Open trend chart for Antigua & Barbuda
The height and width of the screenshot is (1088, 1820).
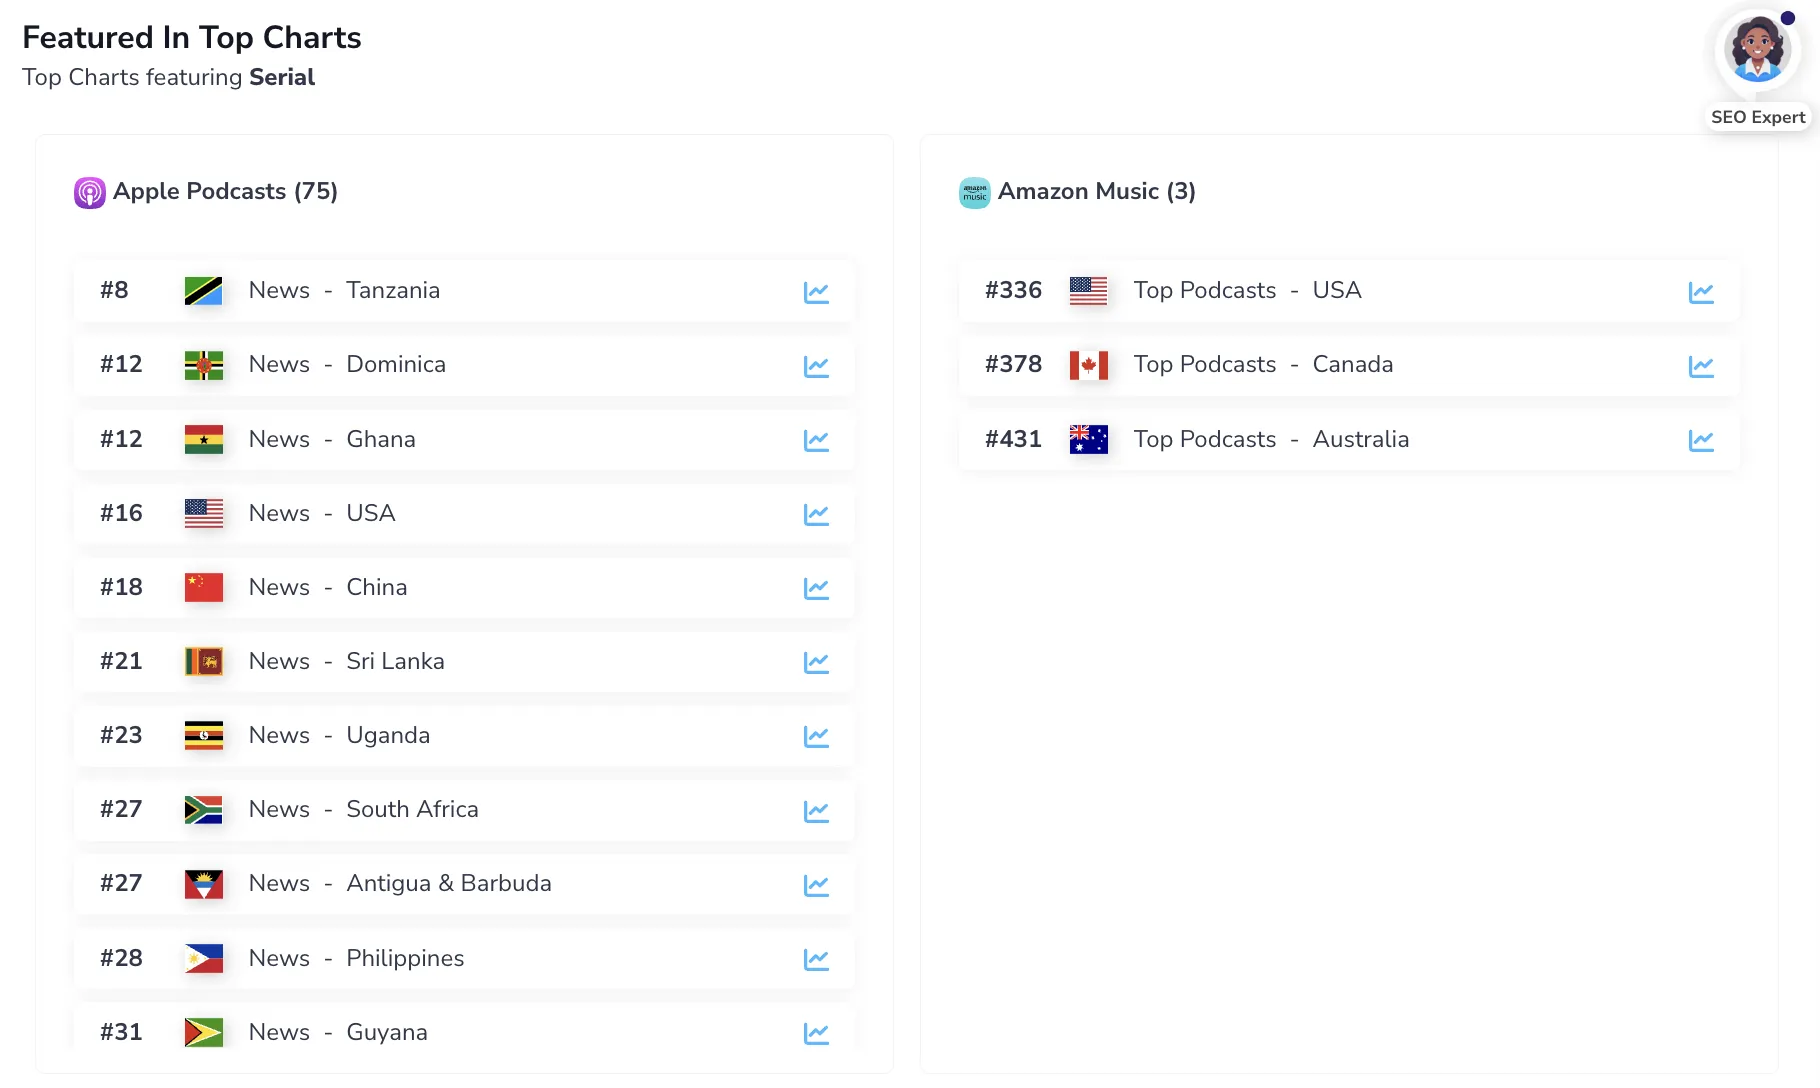(x=816, y=885)
